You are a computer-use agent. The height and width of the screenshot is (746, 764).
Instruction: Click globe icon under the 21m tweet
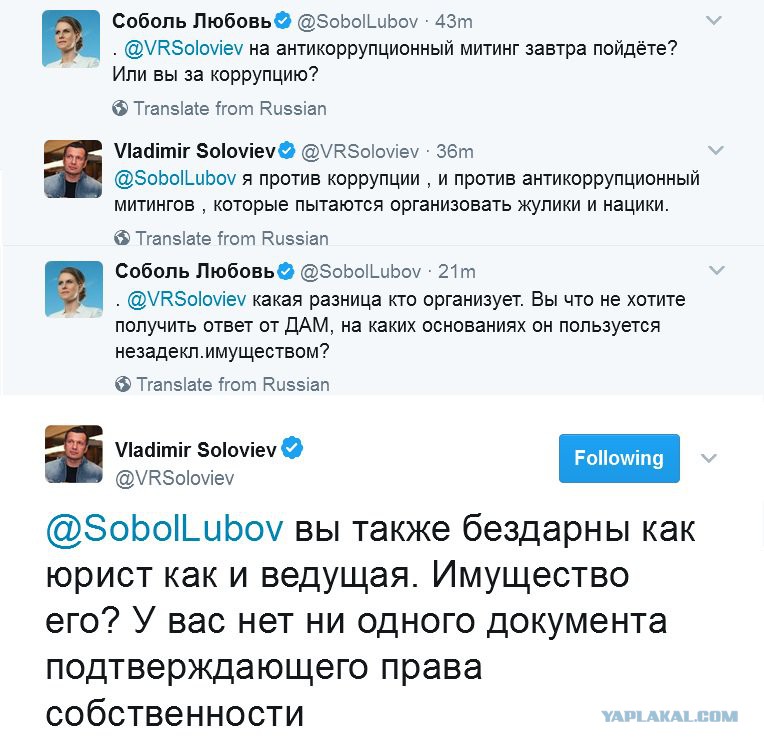123,384
